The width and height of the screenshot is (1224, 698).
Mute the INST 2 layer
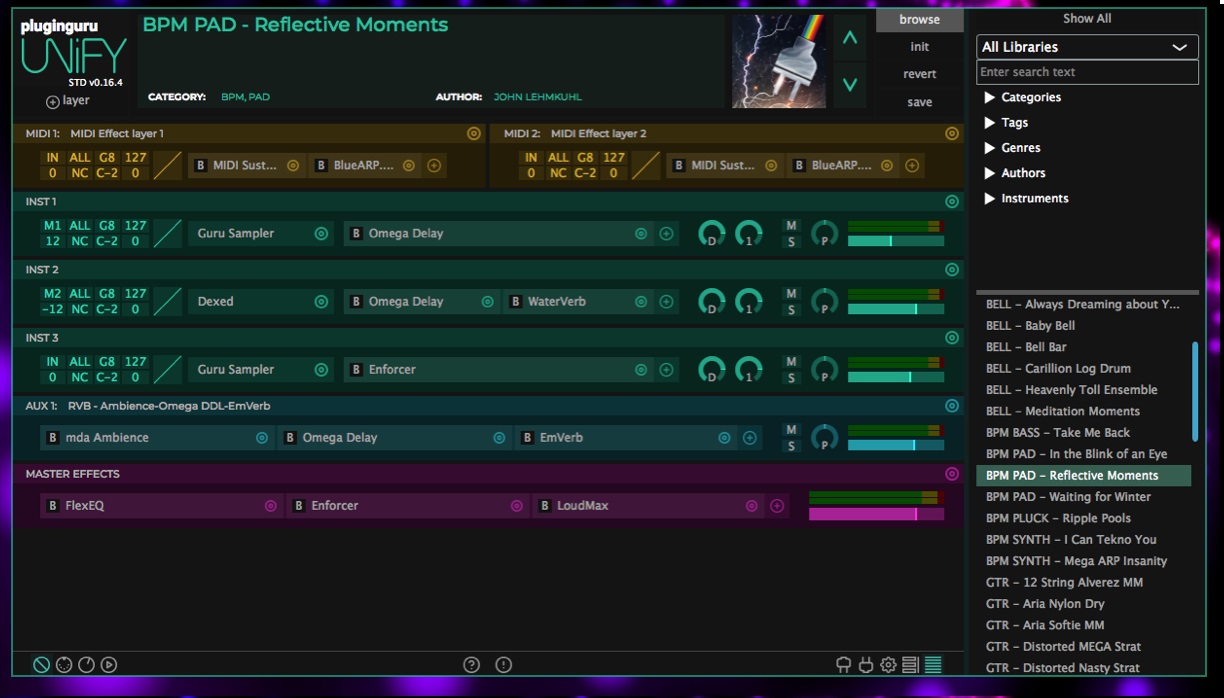pyautogui.click(x=792, y=294)
